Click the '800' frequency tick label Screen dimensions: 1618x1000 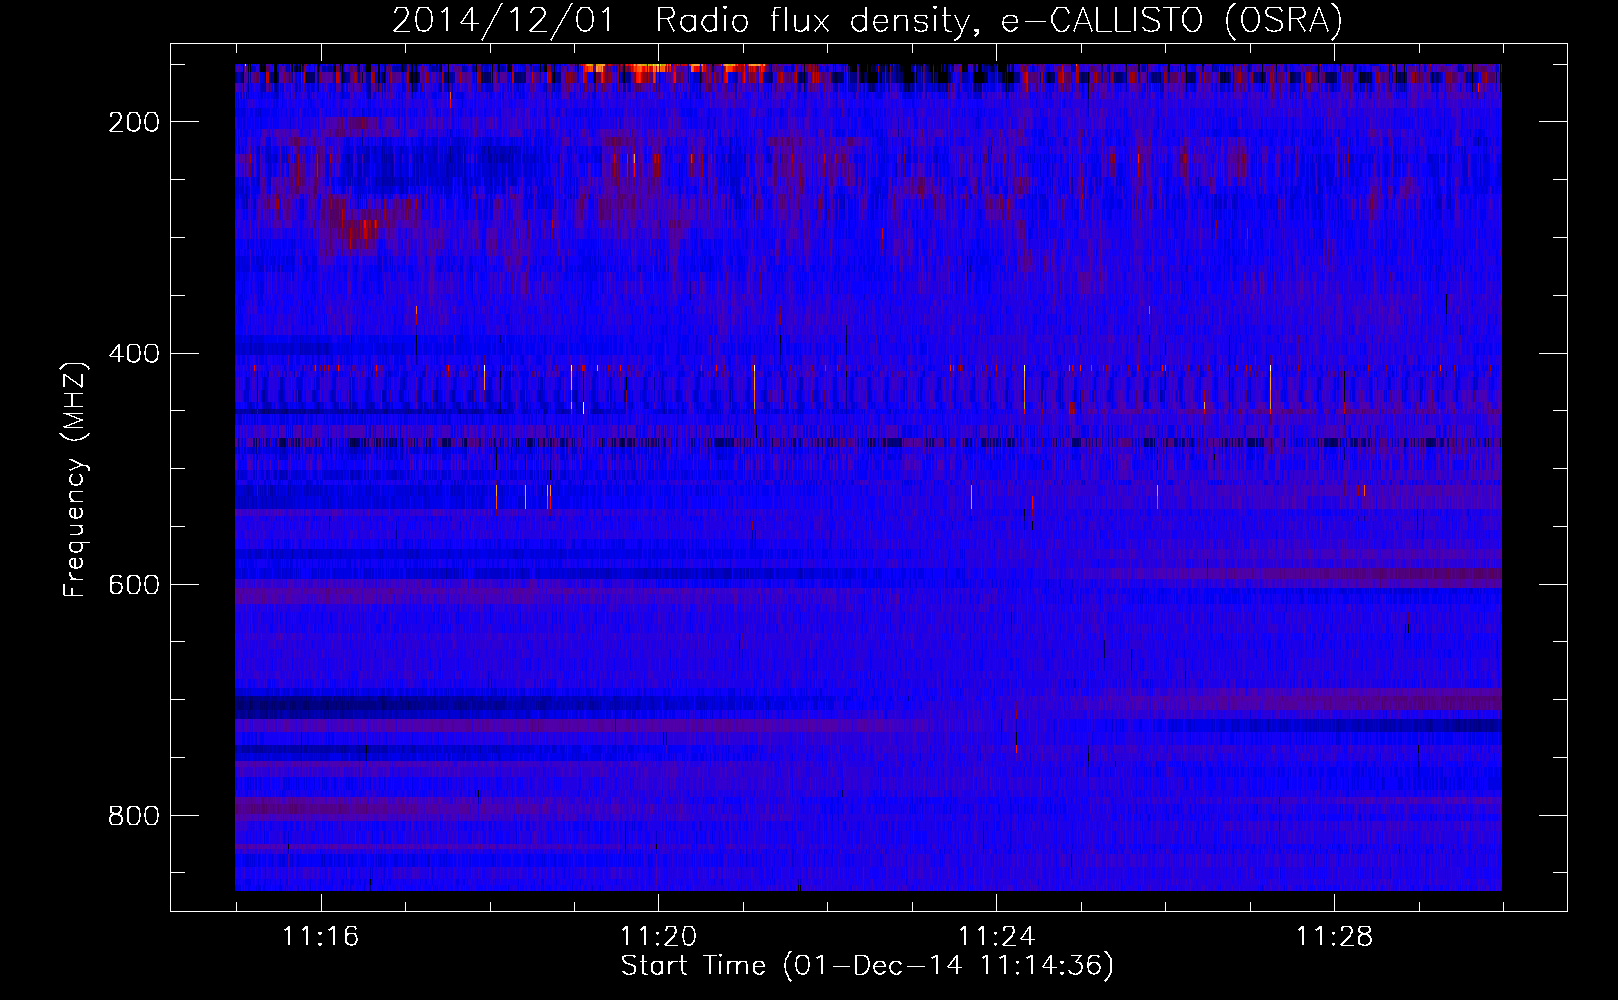(134, 816)
